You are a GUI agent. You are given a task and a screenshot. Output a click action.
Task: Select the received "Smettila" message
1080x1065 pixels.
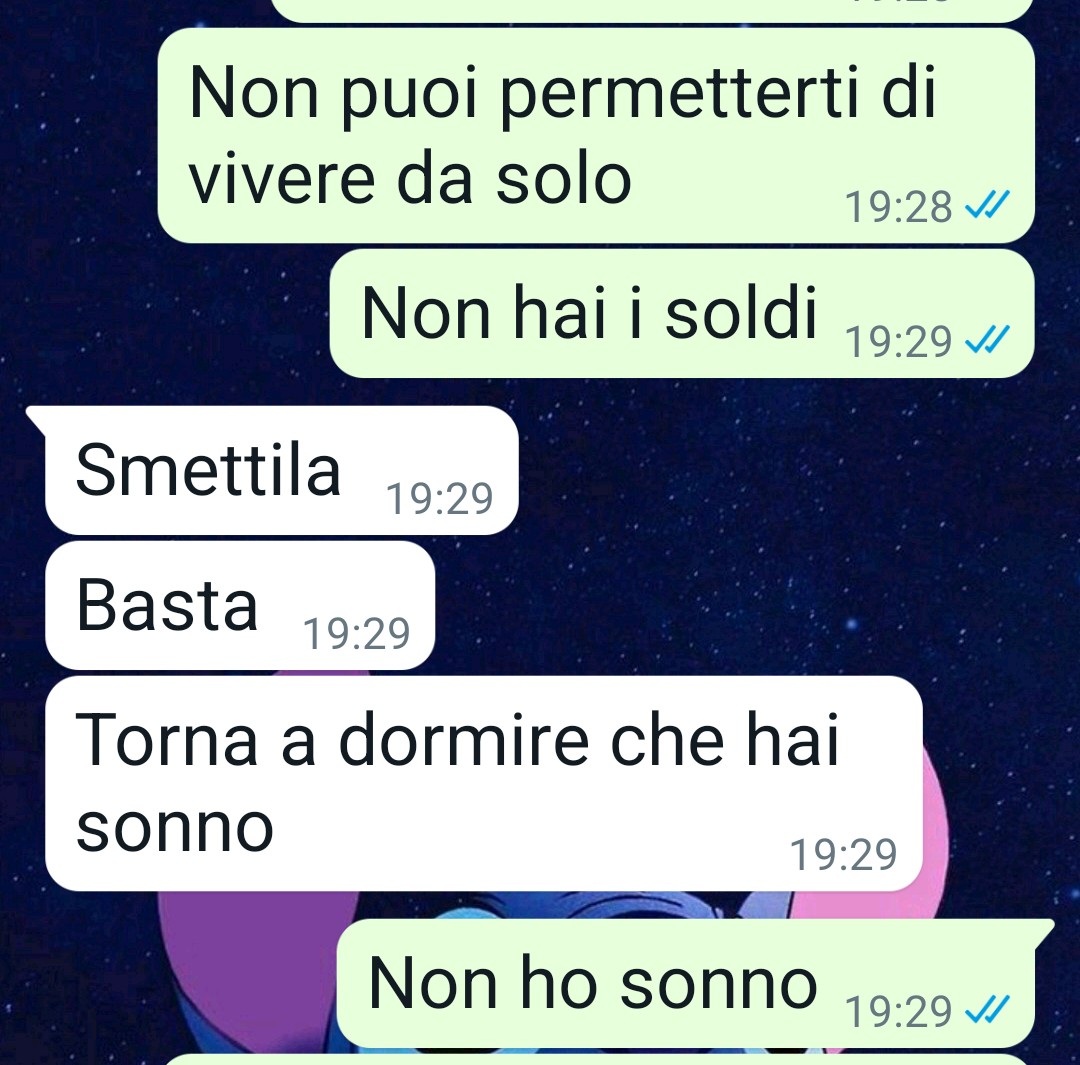(281, 471)
